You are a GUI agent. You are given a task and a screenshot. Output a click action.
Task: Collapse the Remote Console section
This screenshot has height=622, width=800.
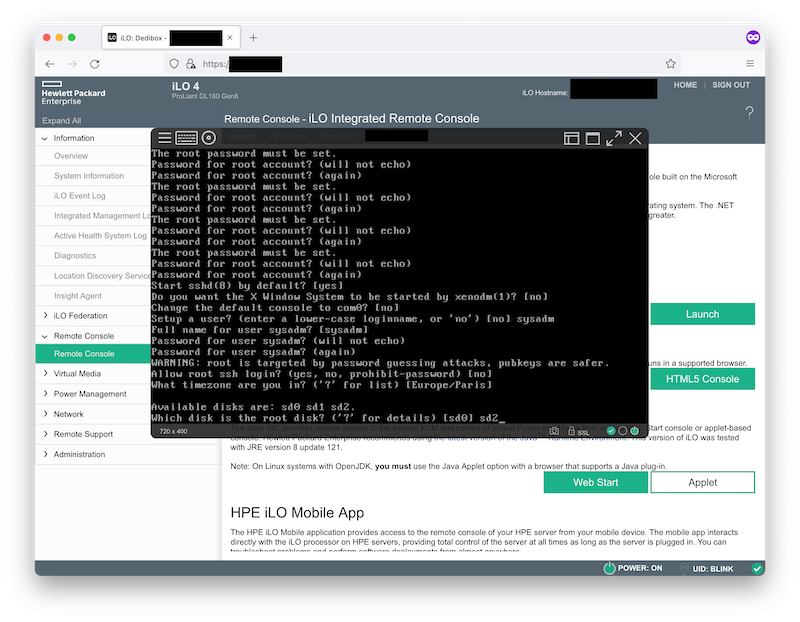point(45,336)
